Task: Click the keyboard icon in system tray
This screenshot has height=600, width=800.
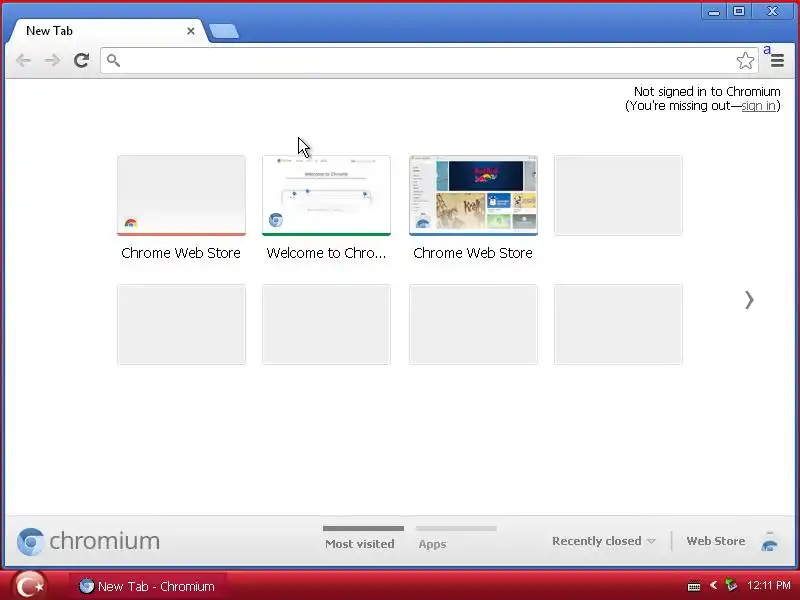Action: pyautogui.click(x=694, y=586)
